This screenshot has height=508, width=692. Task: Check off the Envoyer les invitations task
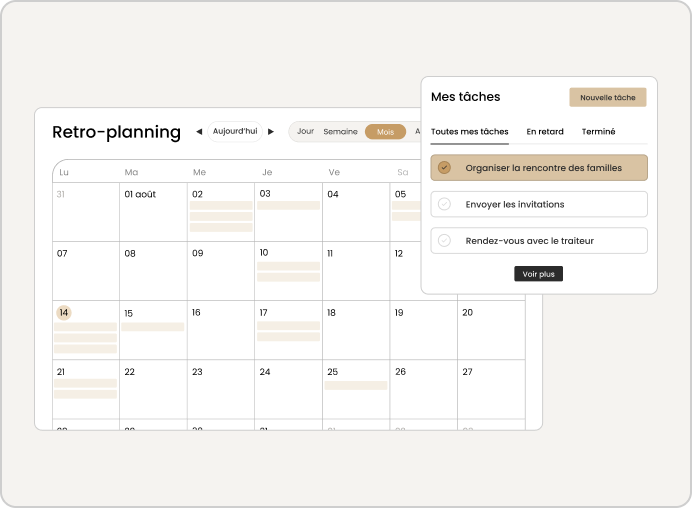[444, 204]
